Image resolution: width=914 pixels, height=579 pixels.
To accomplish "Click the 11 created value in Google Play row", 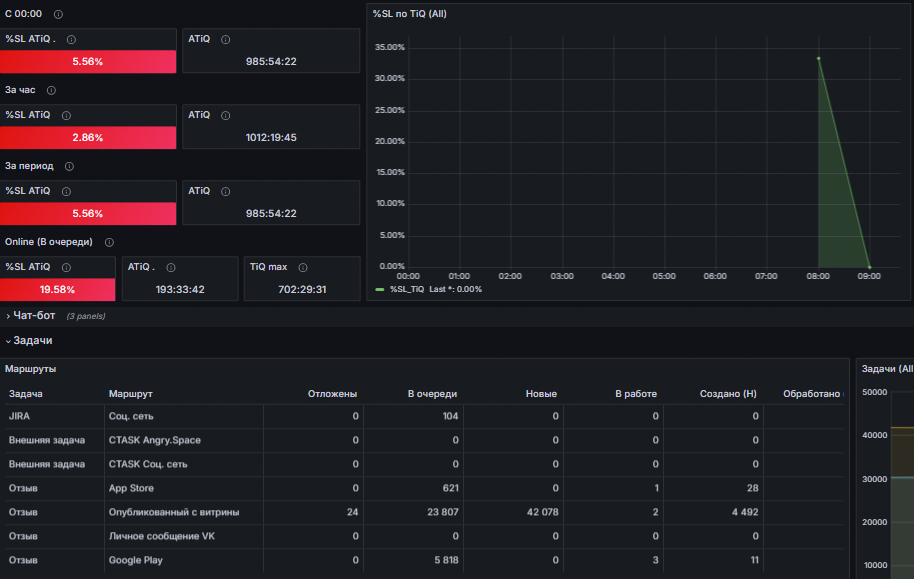I will point(754,560).
